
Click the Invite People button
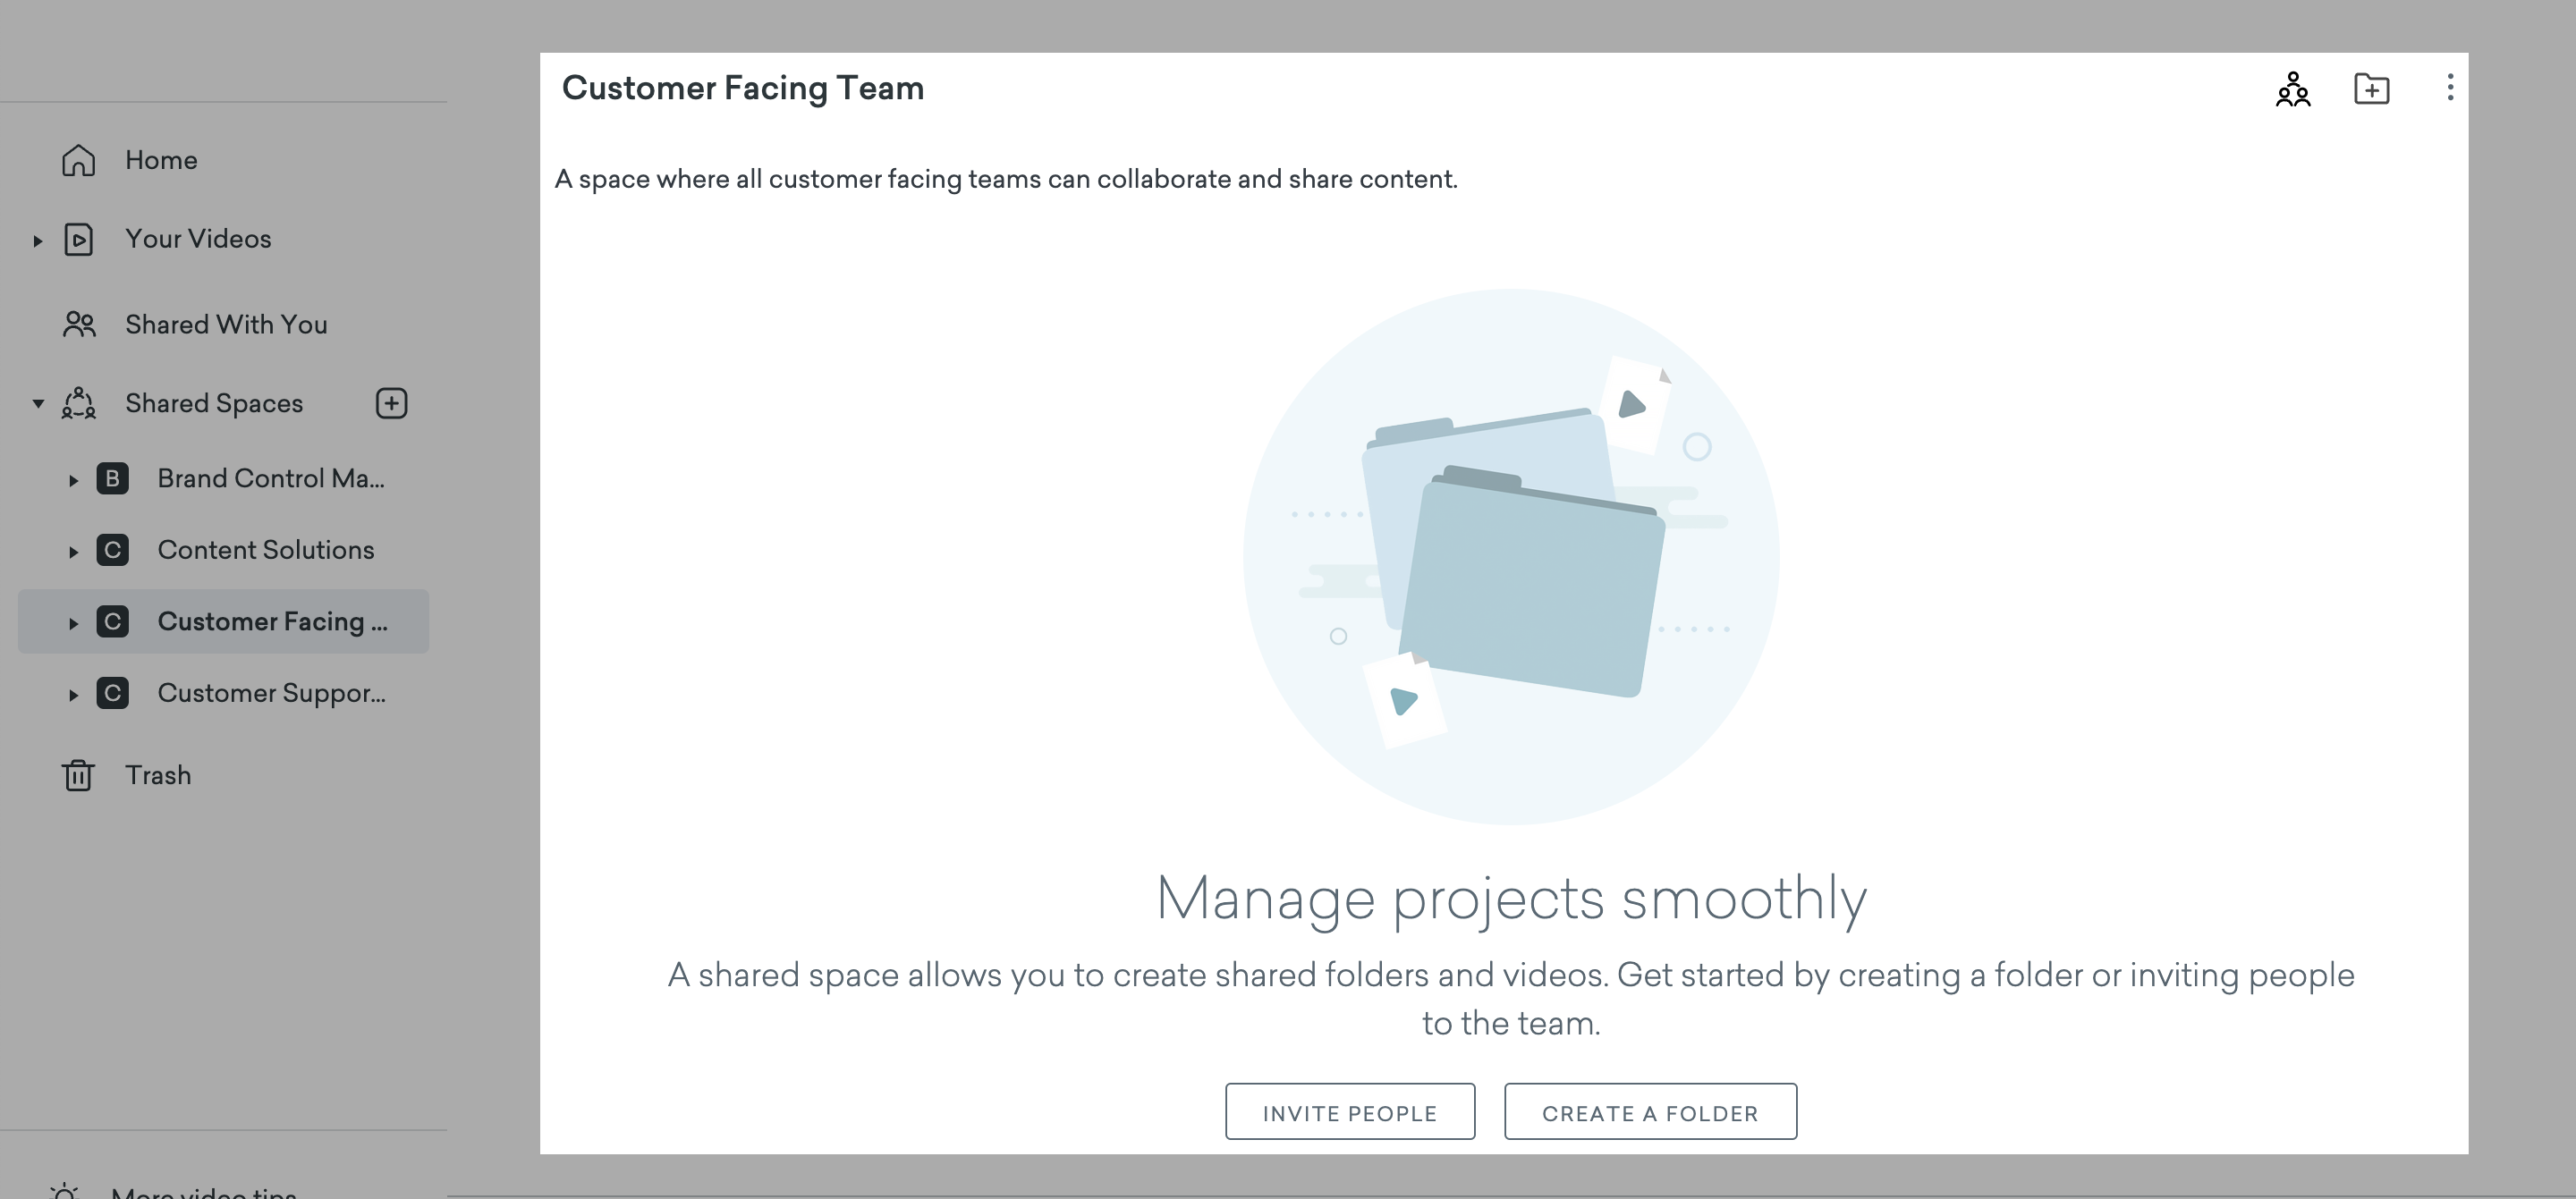pyautogui.click(x=1349, y=1112)
